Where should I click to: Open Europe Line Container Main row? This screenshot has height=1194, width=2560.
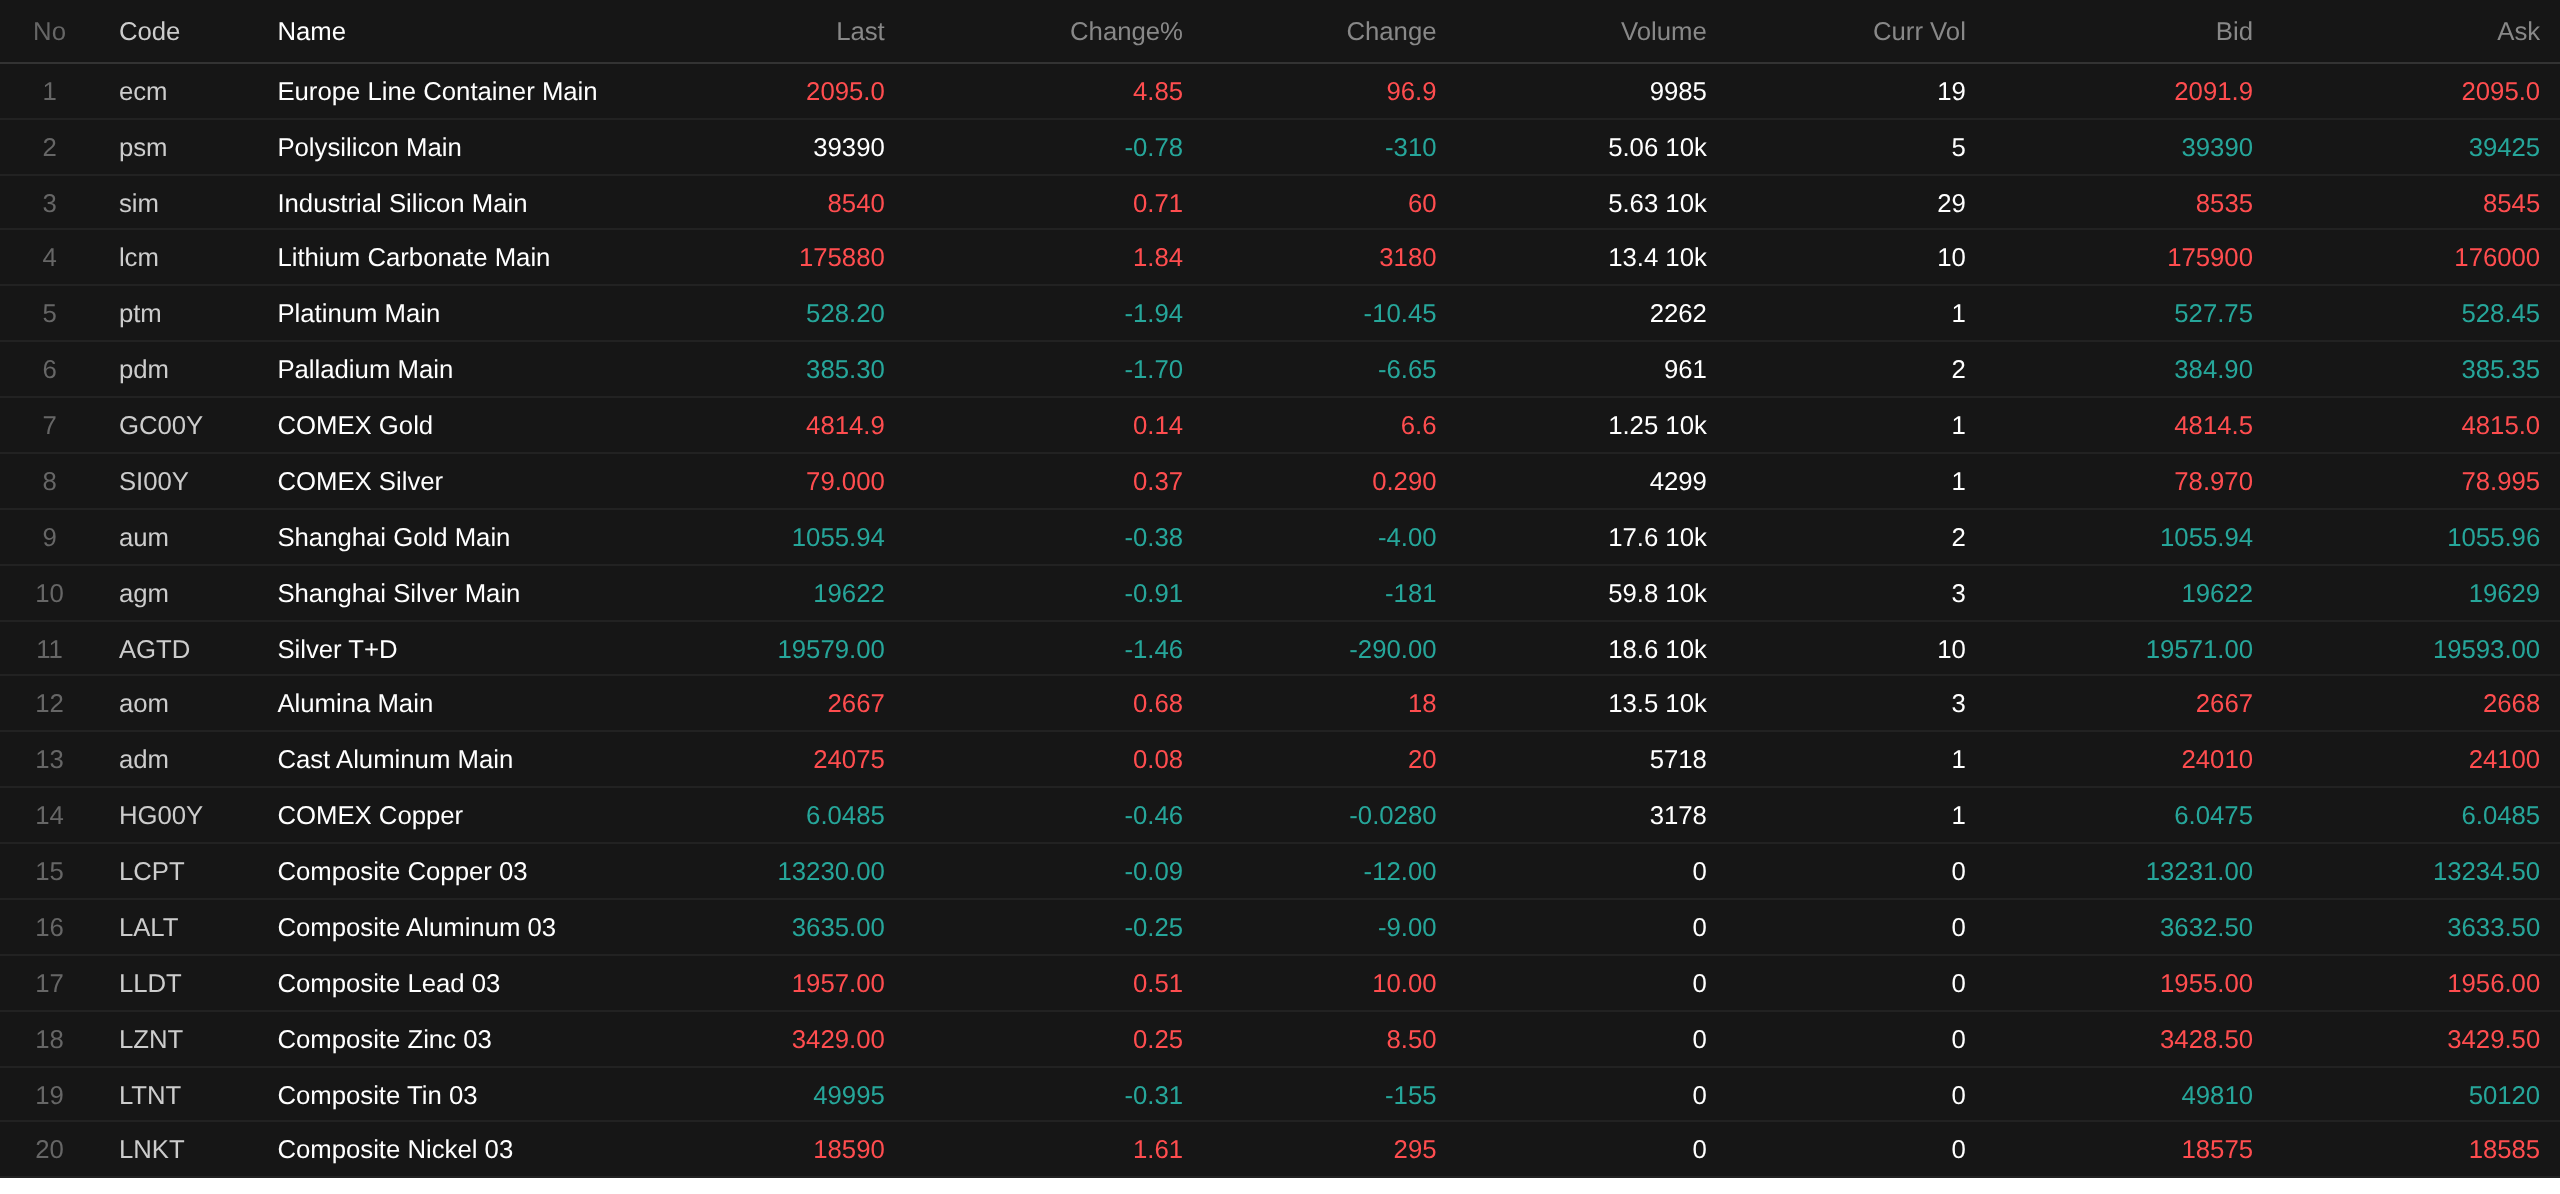[436, 92]
